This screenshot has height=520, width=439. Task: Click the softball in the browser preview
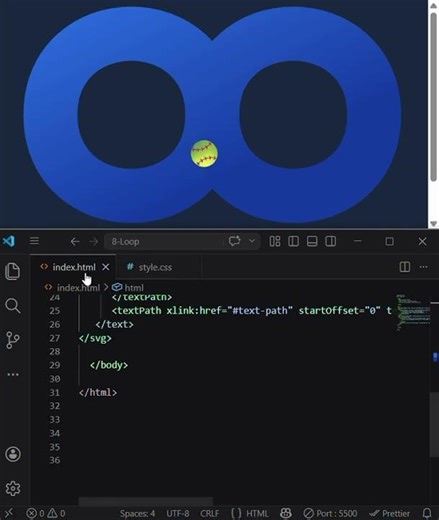[204, 153]
